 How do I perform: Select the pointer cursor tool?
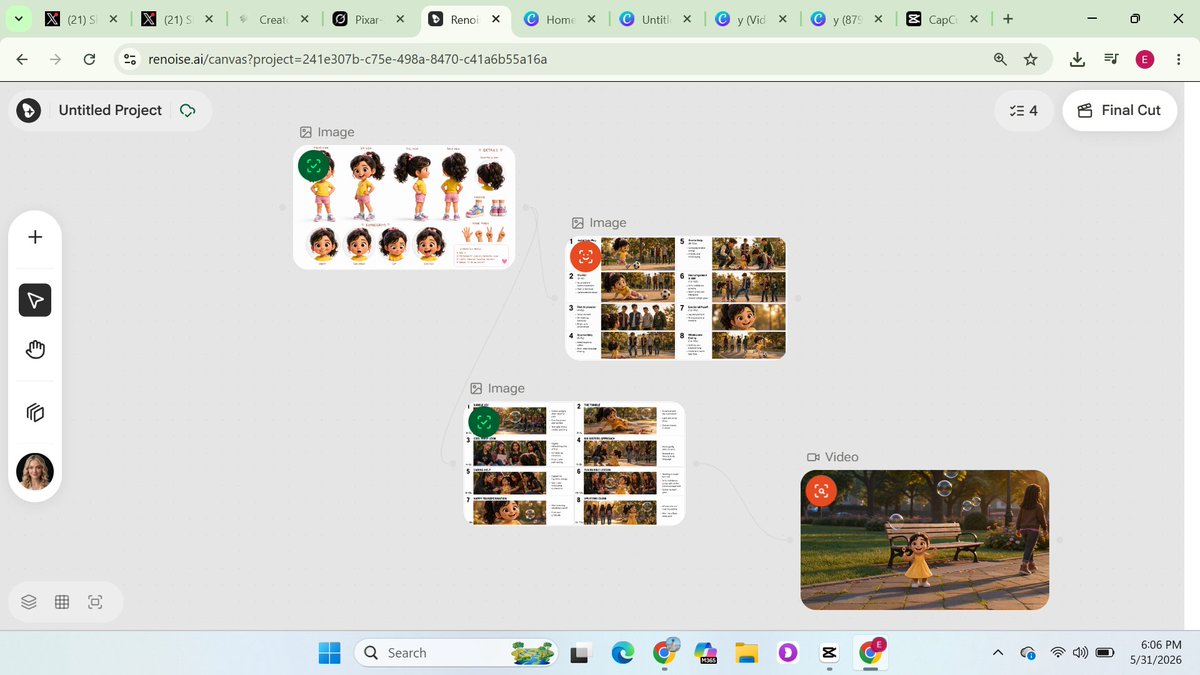(x=35, y=300)
